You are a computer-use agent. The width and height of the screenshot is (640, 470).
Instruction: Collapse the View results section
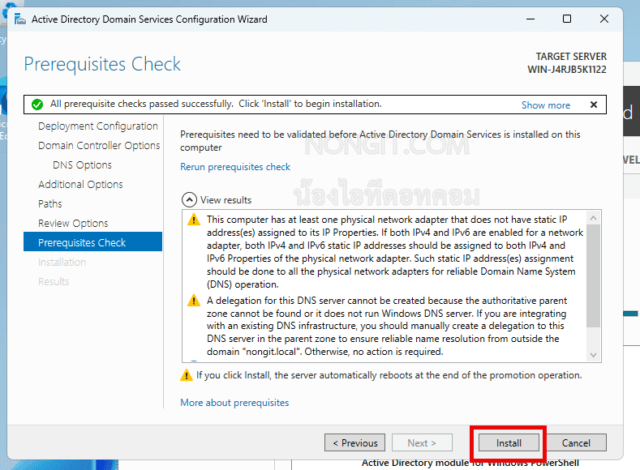pyautogui.click(x=189, y=200)
